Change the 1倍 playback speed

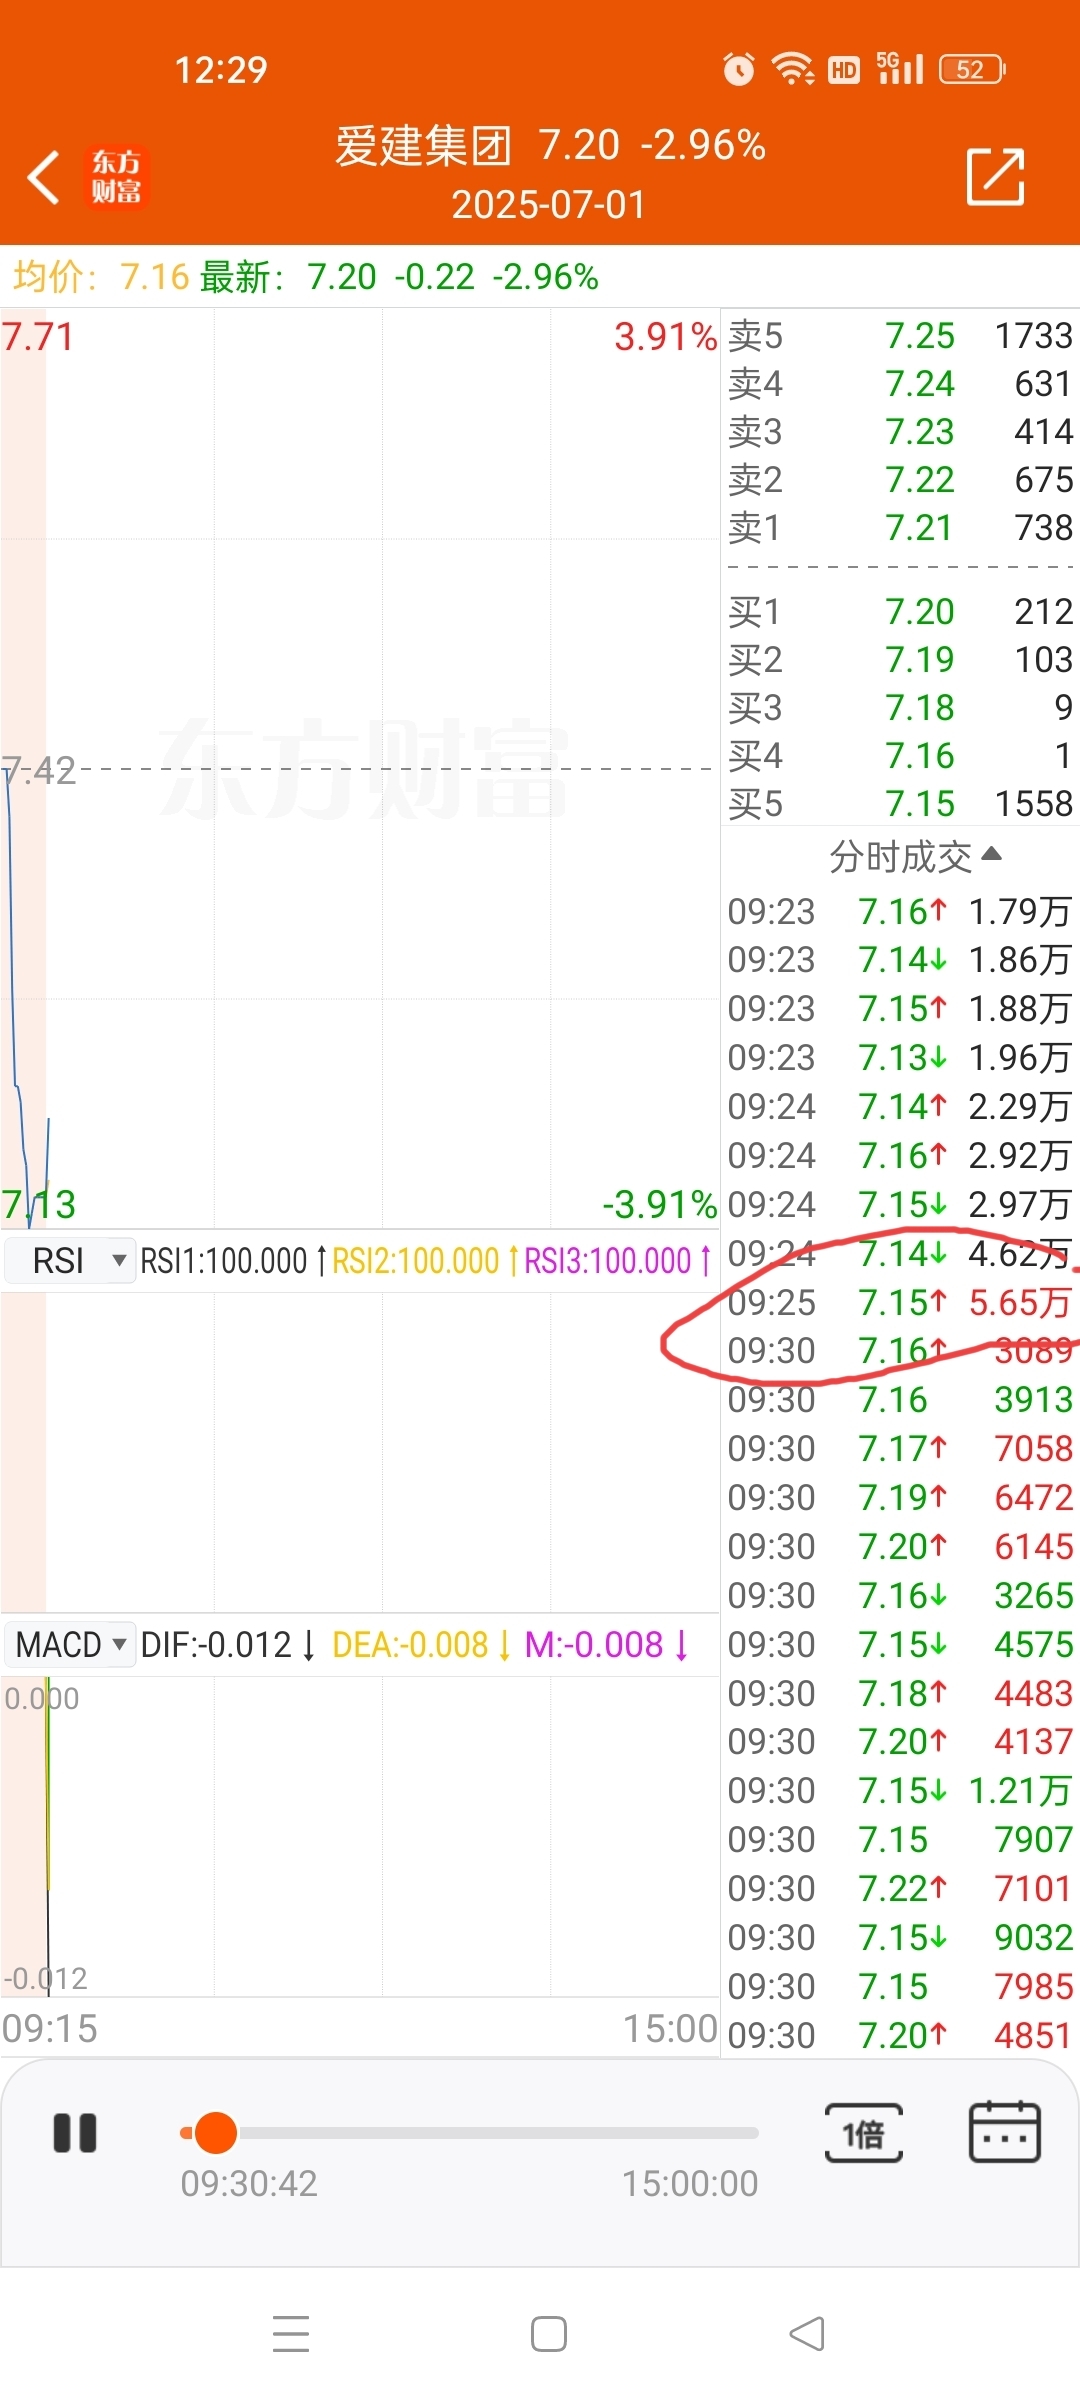click(x=864, y=2133)
